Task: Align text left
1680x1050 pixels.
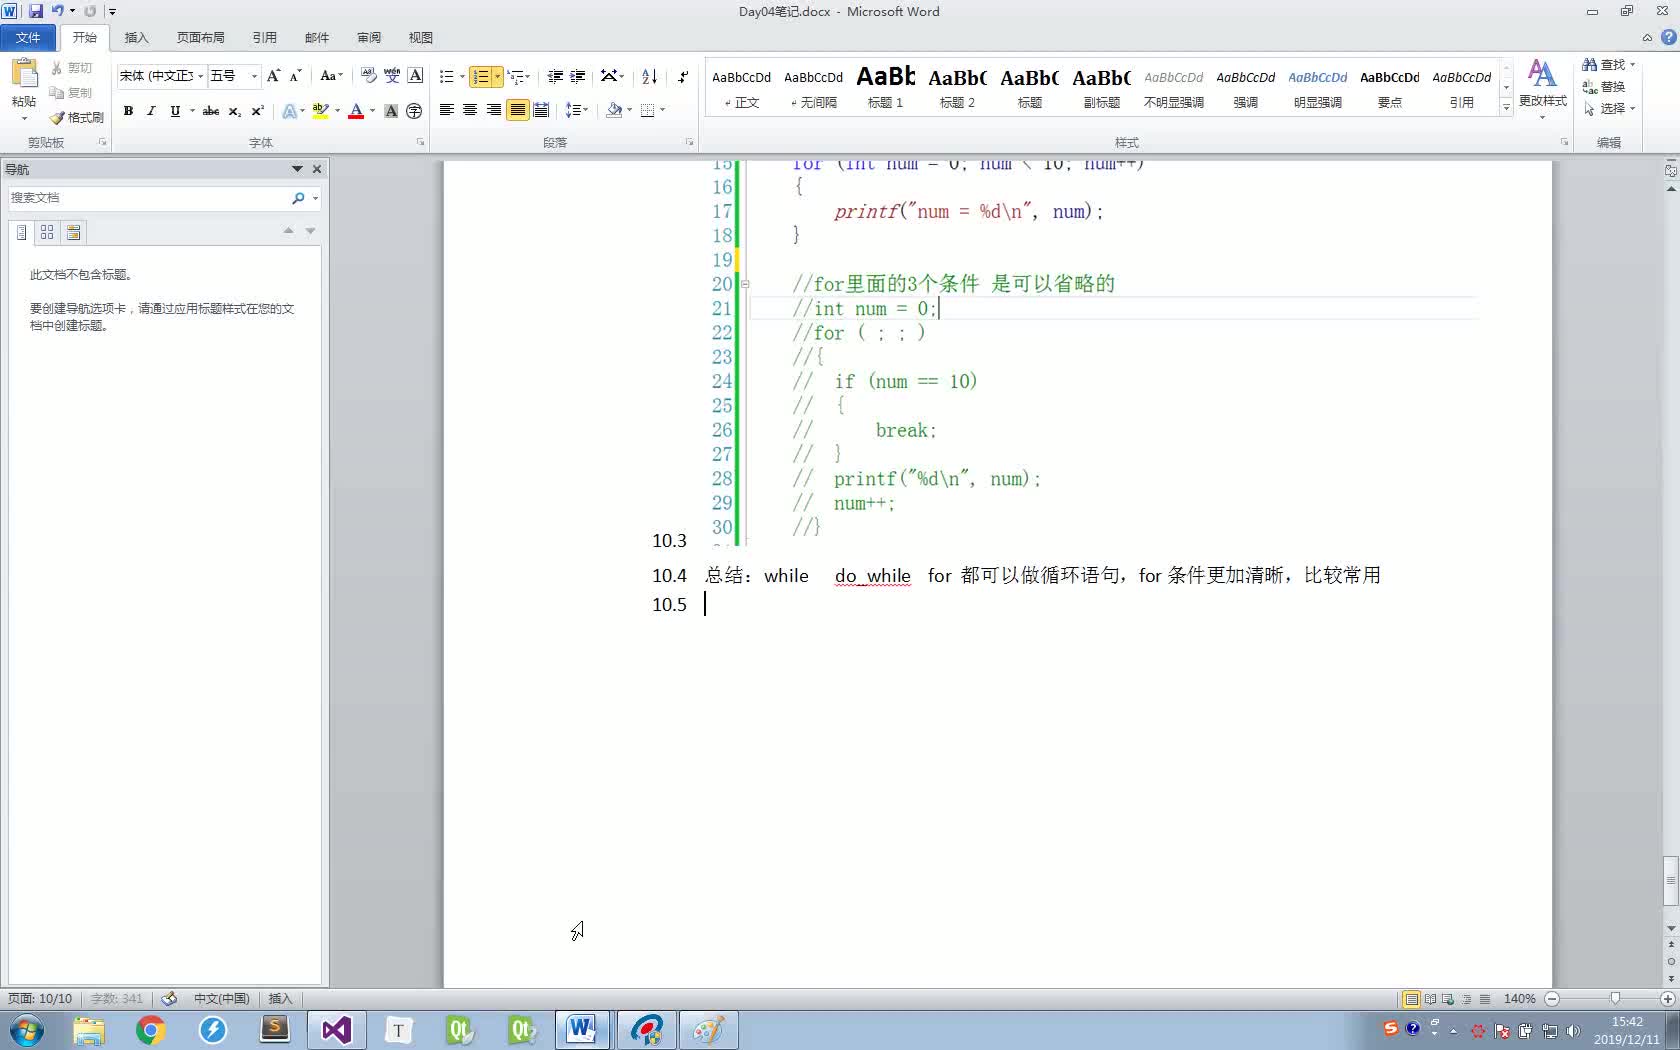Action: click(x=446, y=110)
